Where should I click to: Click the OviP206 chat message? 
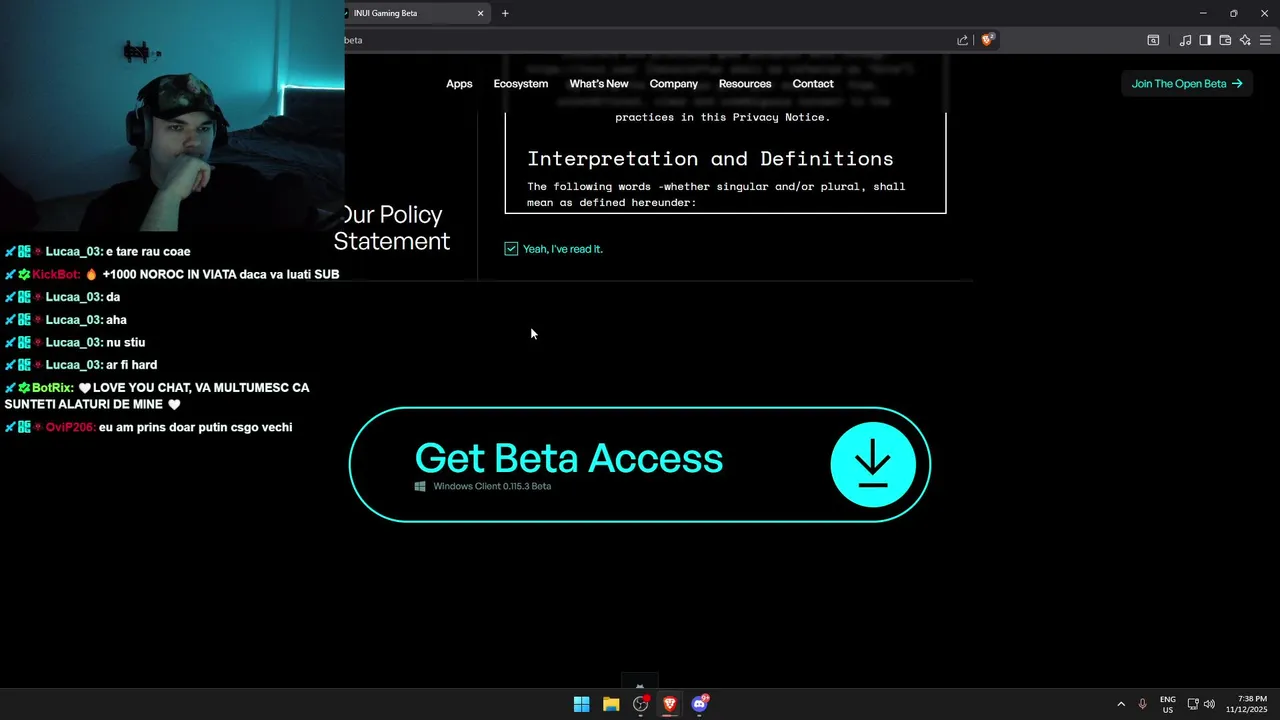tap(148, 427)
